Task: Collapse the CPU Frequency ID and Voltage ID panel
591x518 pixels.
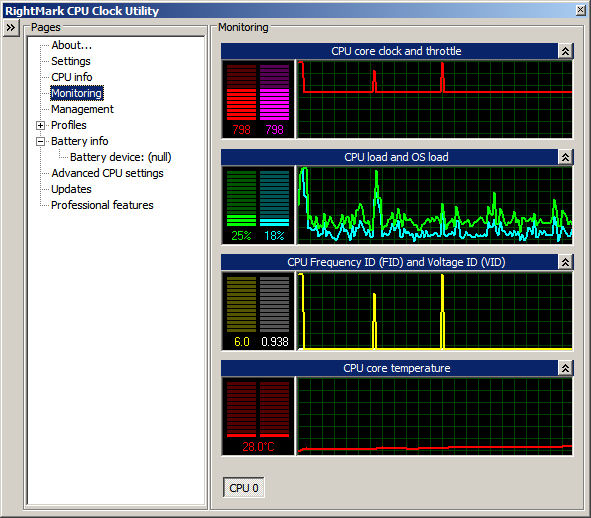Action: pyautogui.click(x=565, y=262)
